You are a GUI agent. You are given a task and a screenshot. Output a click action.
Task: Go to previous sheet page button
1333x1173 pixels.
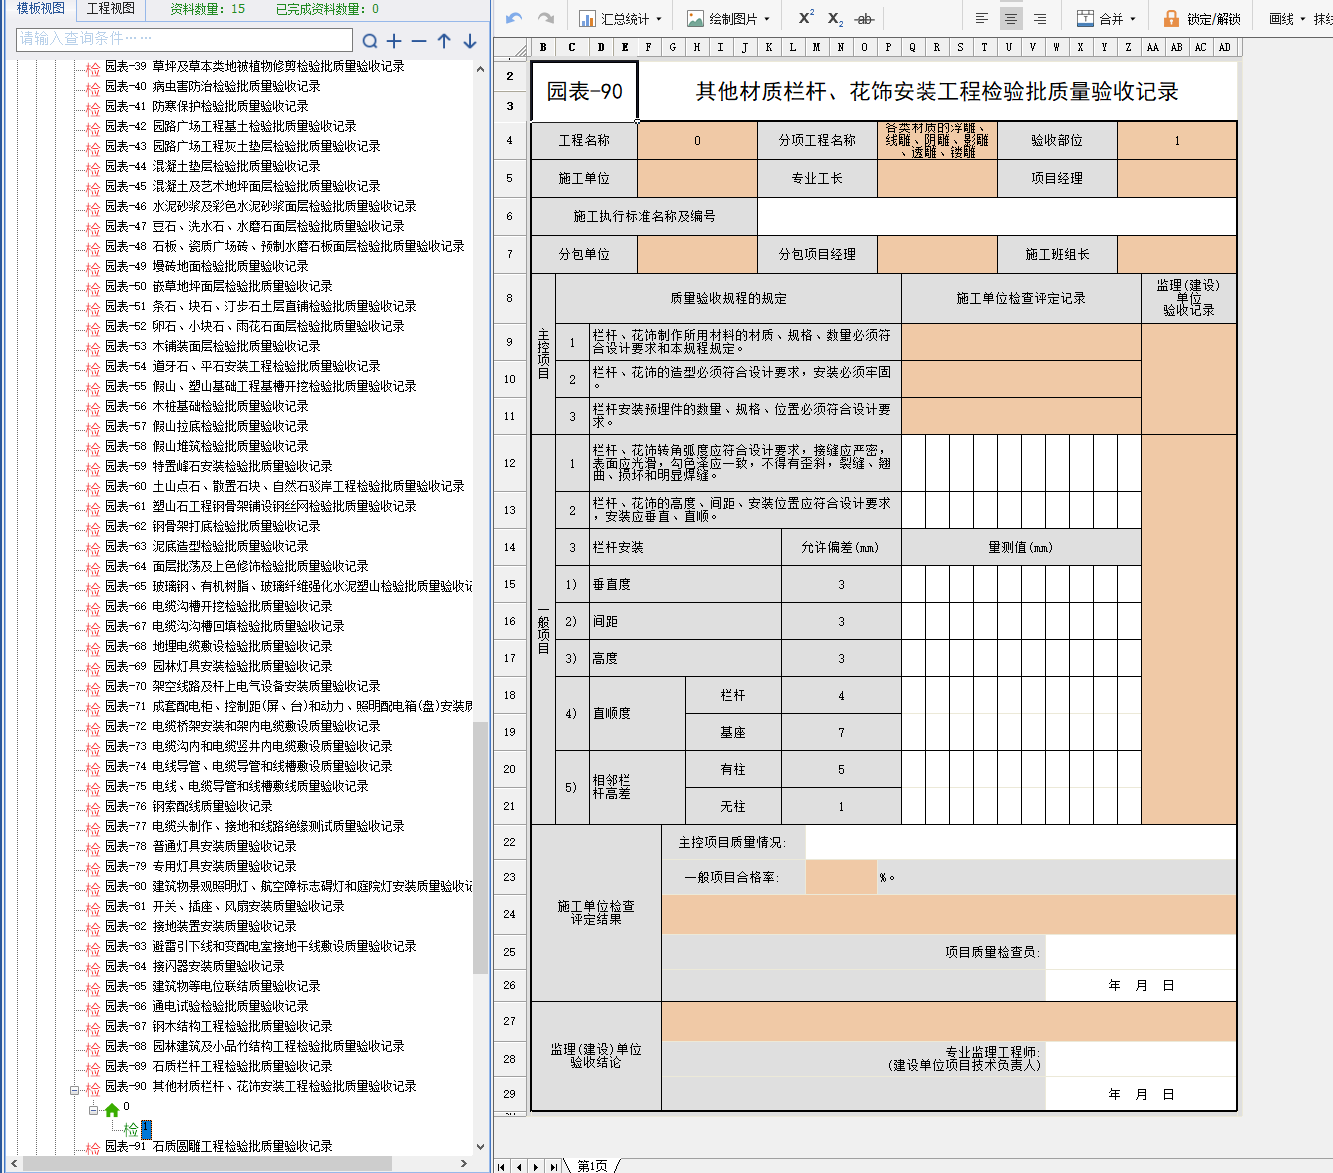(x=519, y=1166)
